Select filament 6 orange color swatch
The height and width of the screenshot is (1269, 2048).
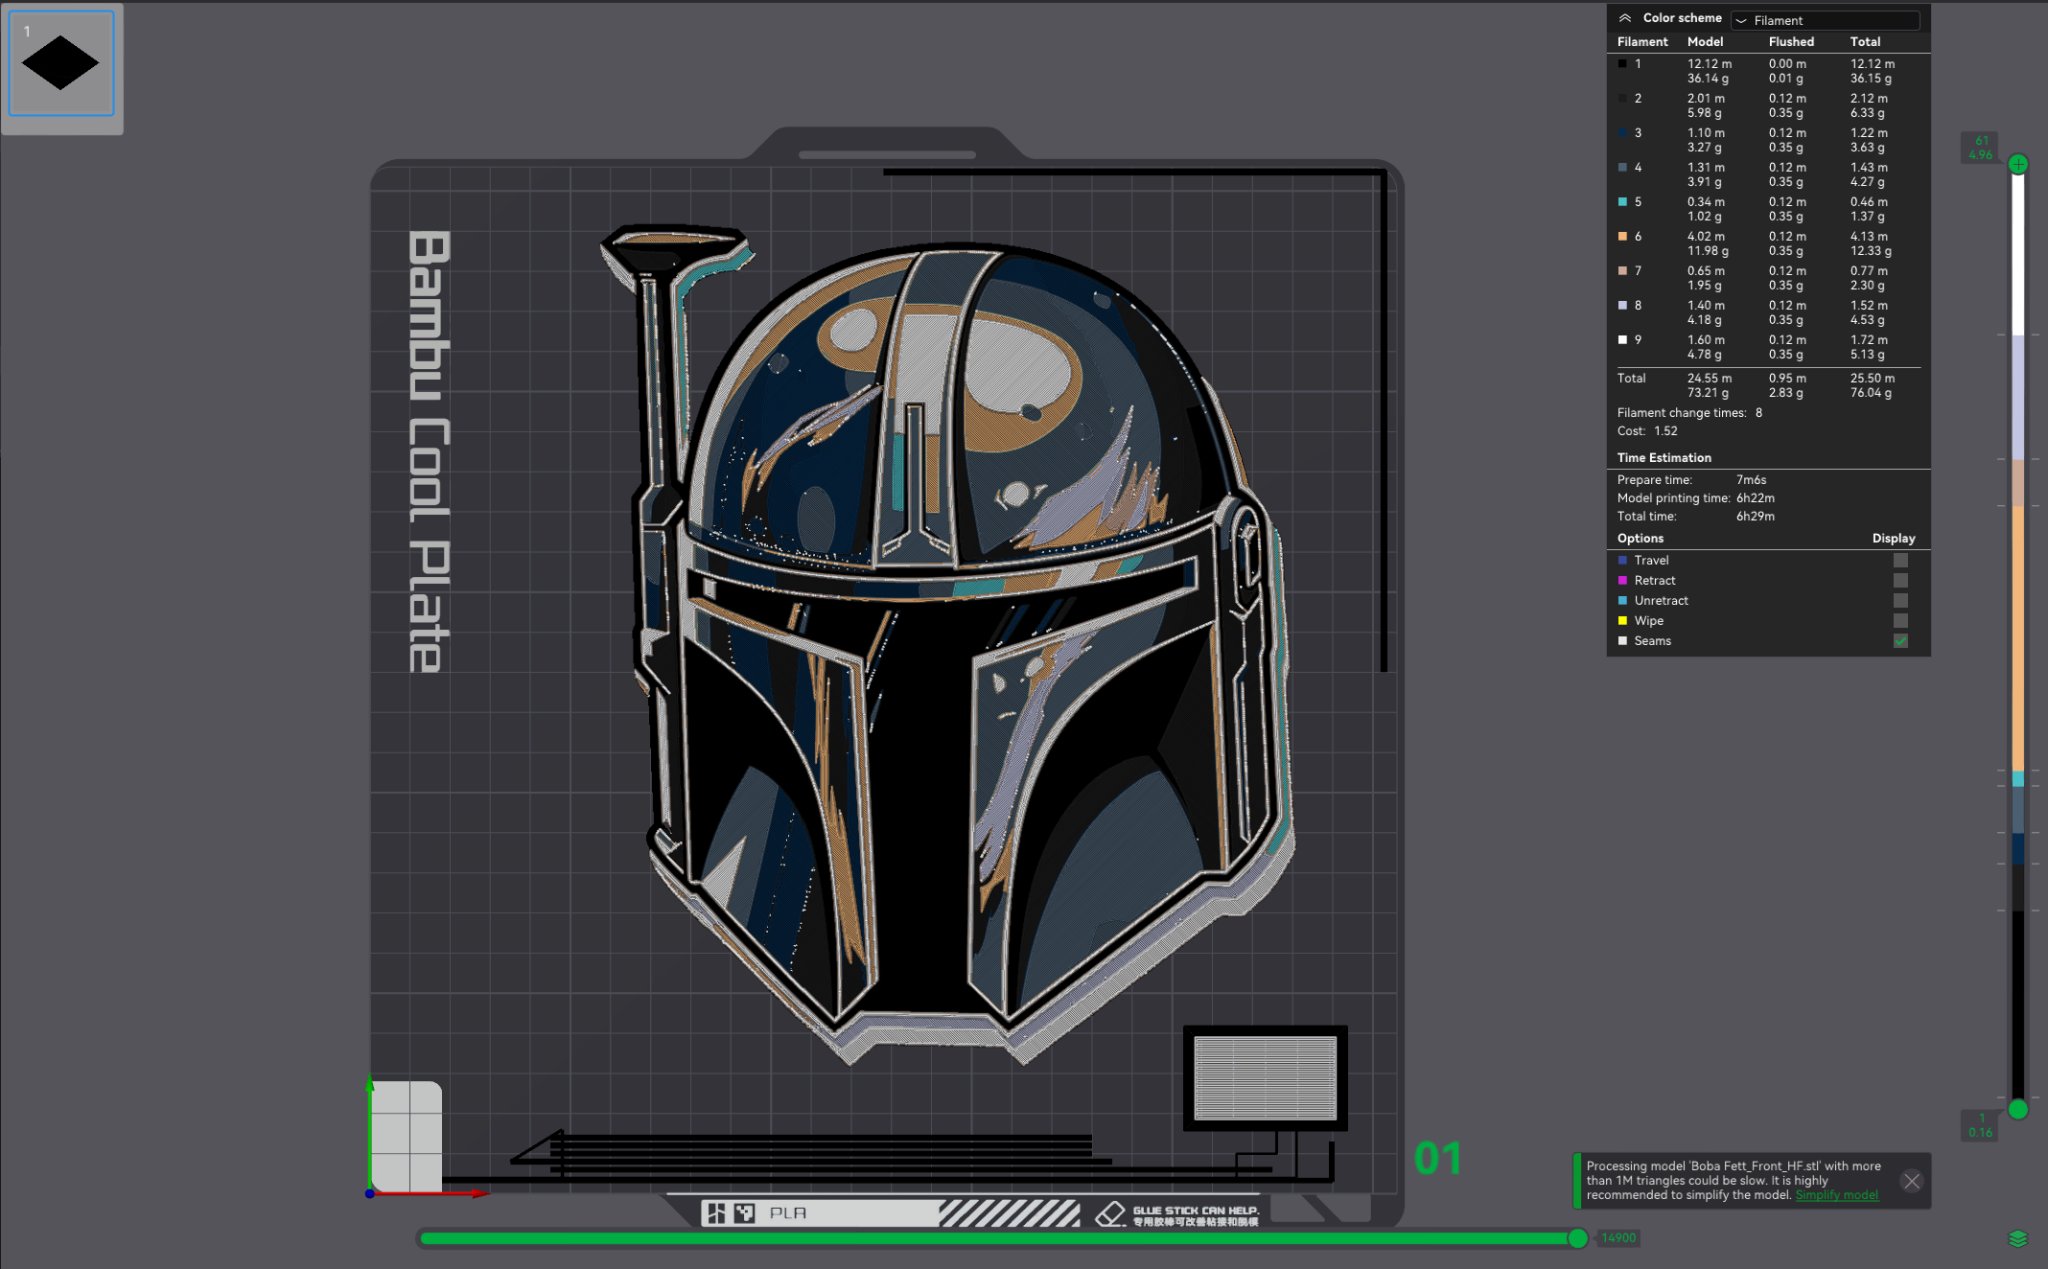[1620, 236]
